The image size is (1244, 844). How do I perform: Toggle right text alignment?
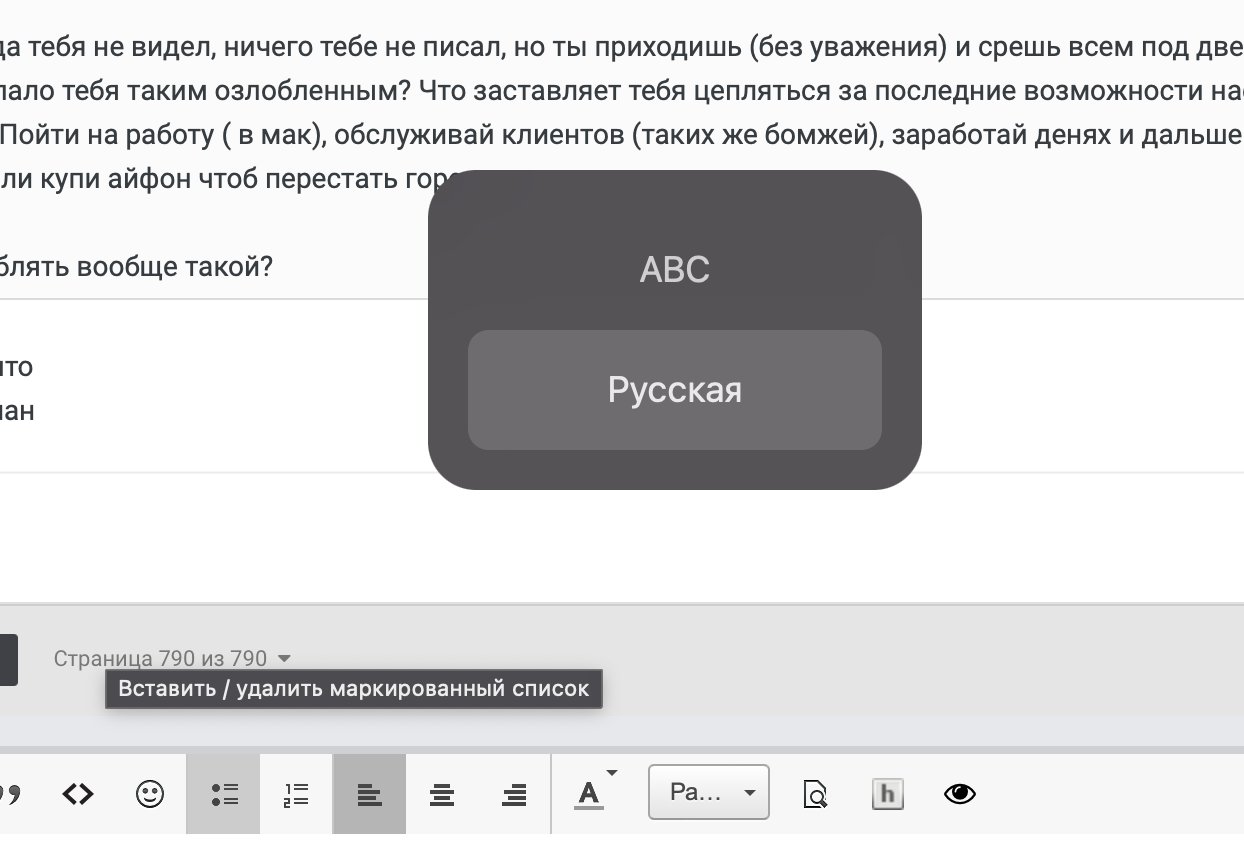coord(513,793)
